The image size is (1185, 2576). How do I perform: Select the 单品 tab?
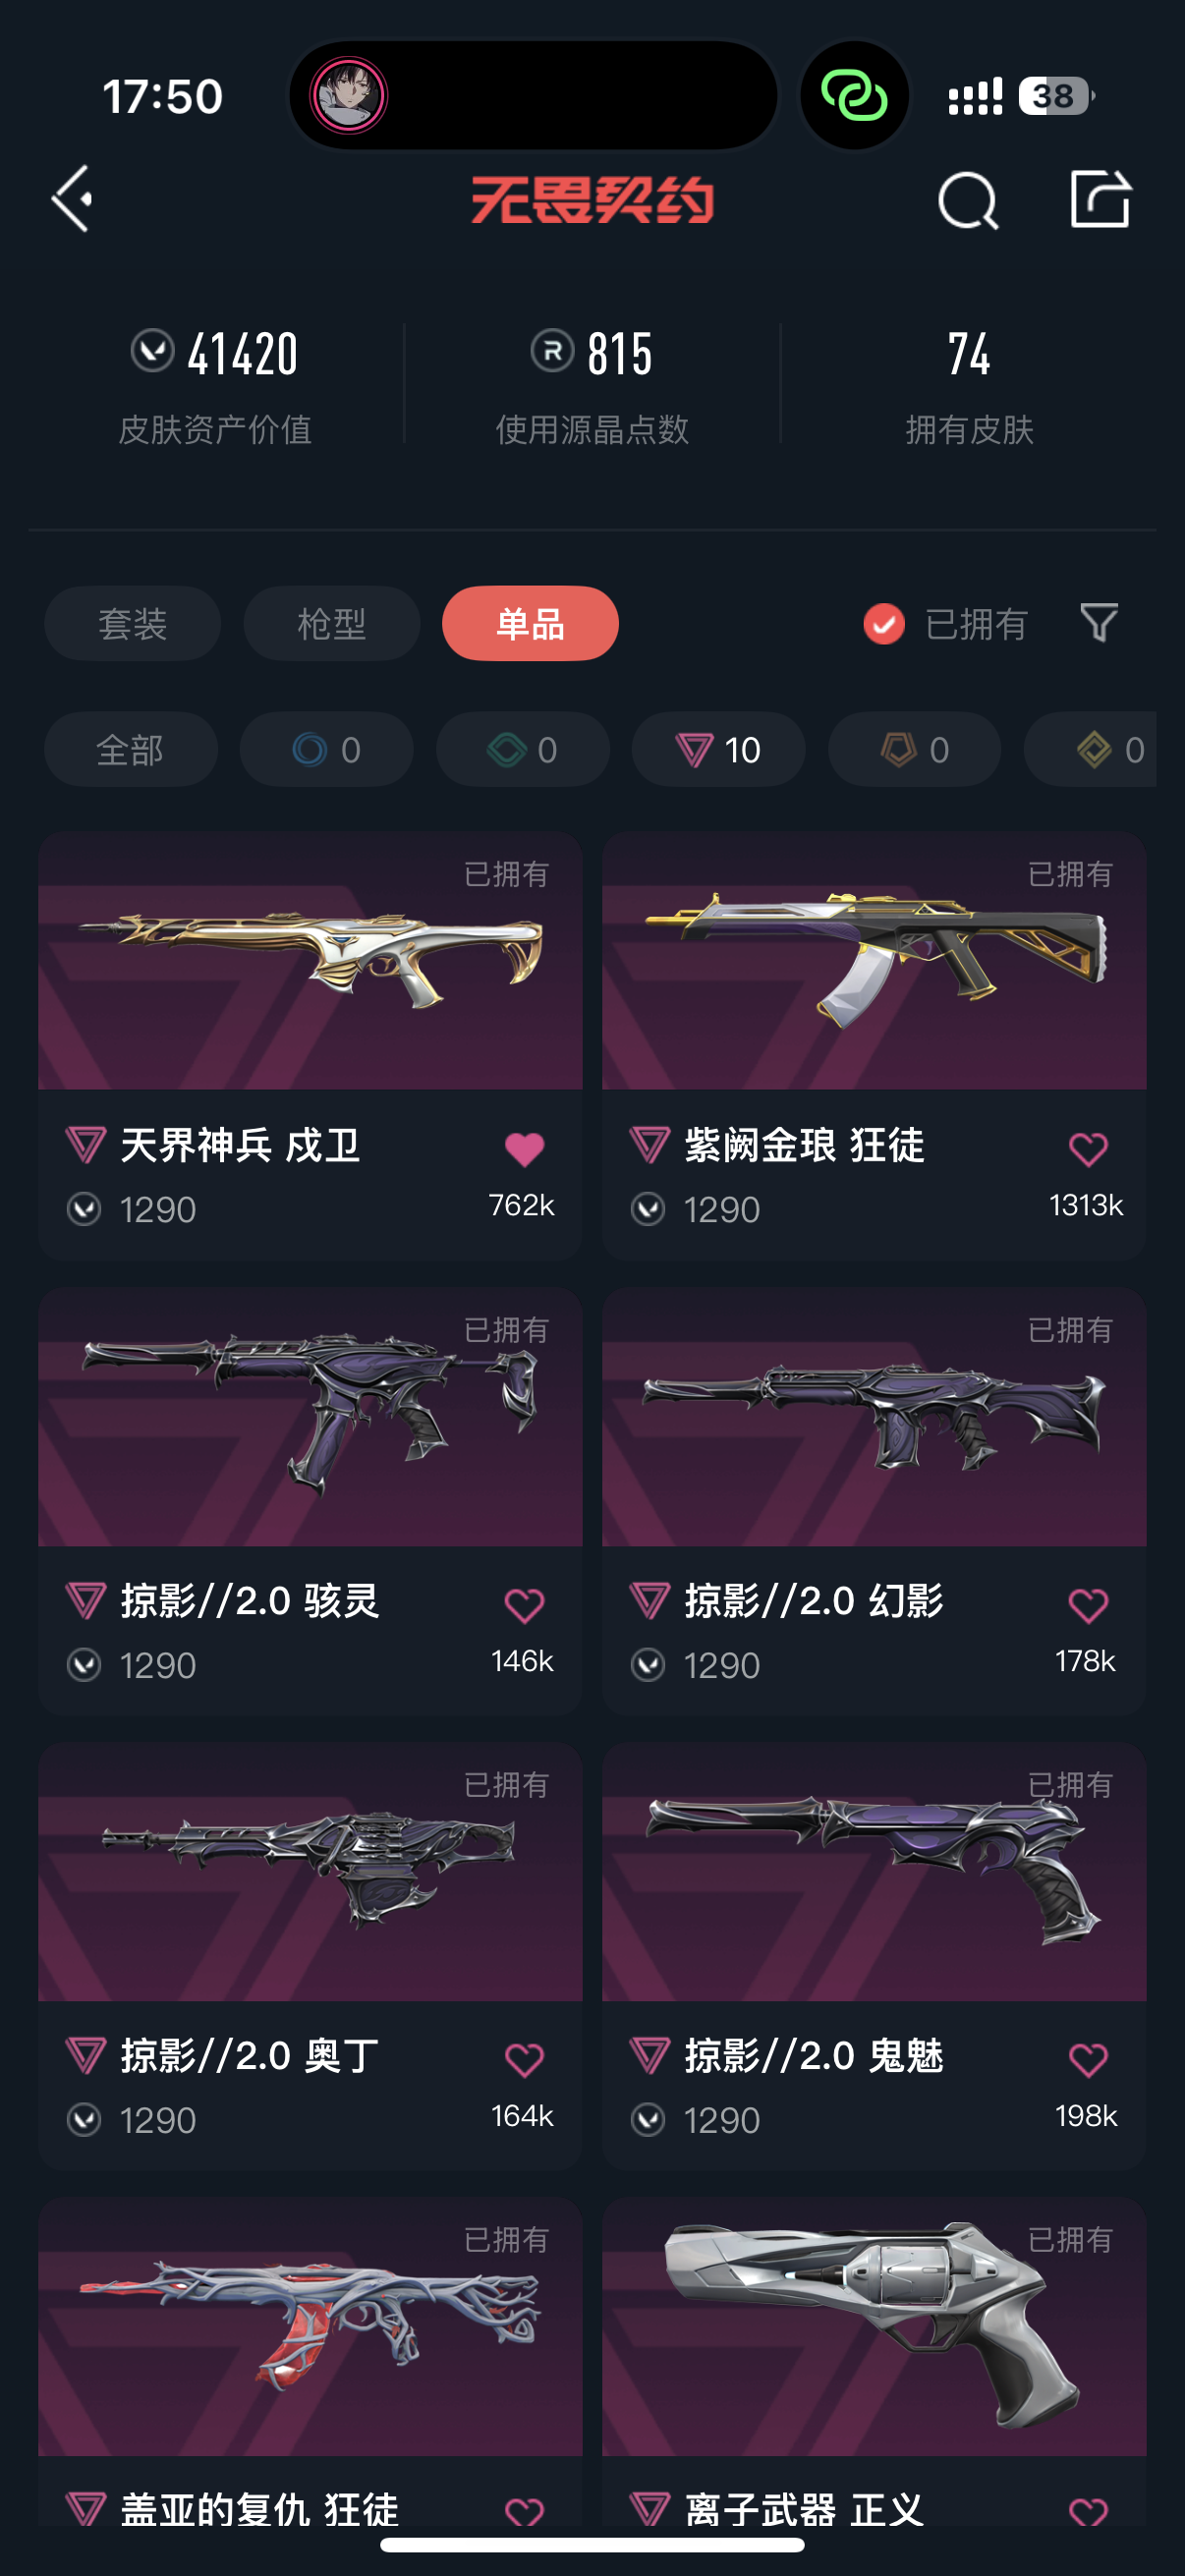pos(530,623)
